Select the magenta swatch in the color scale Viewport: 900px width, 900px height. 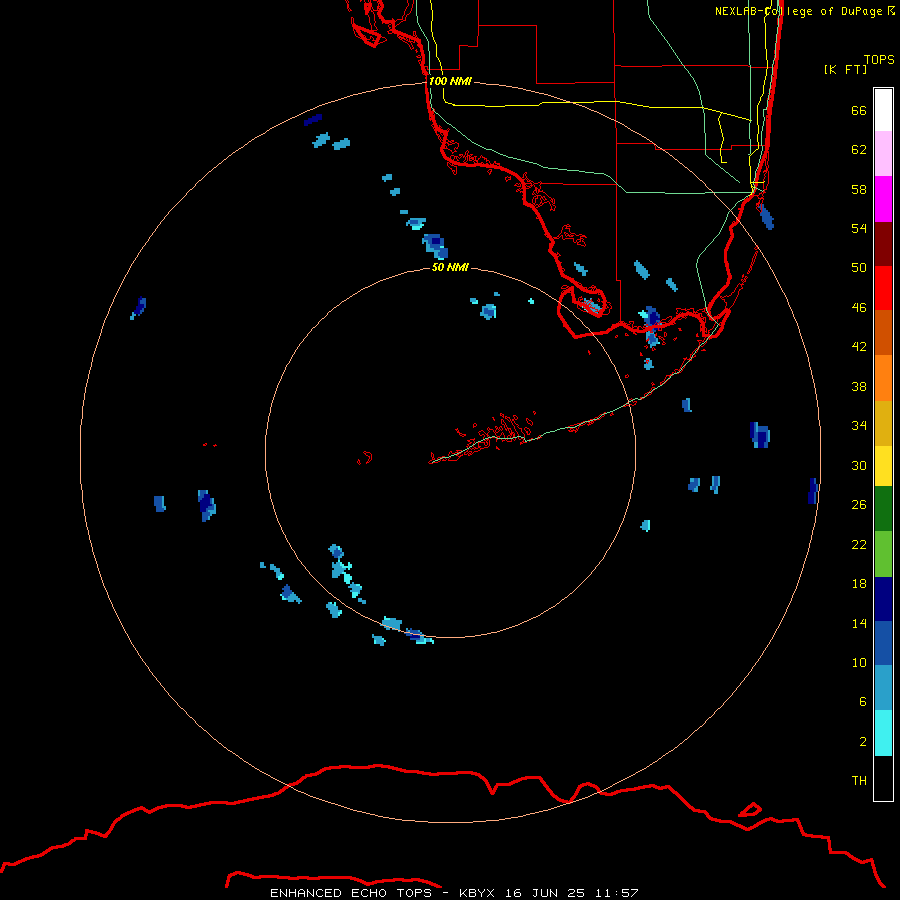click(x=883, y=199)
